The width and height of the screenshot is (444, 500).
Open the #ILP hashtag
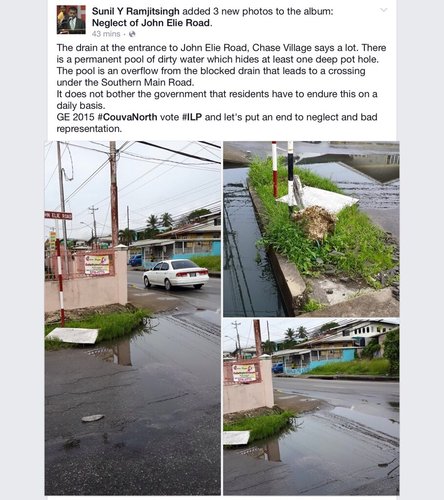(192, 117)
